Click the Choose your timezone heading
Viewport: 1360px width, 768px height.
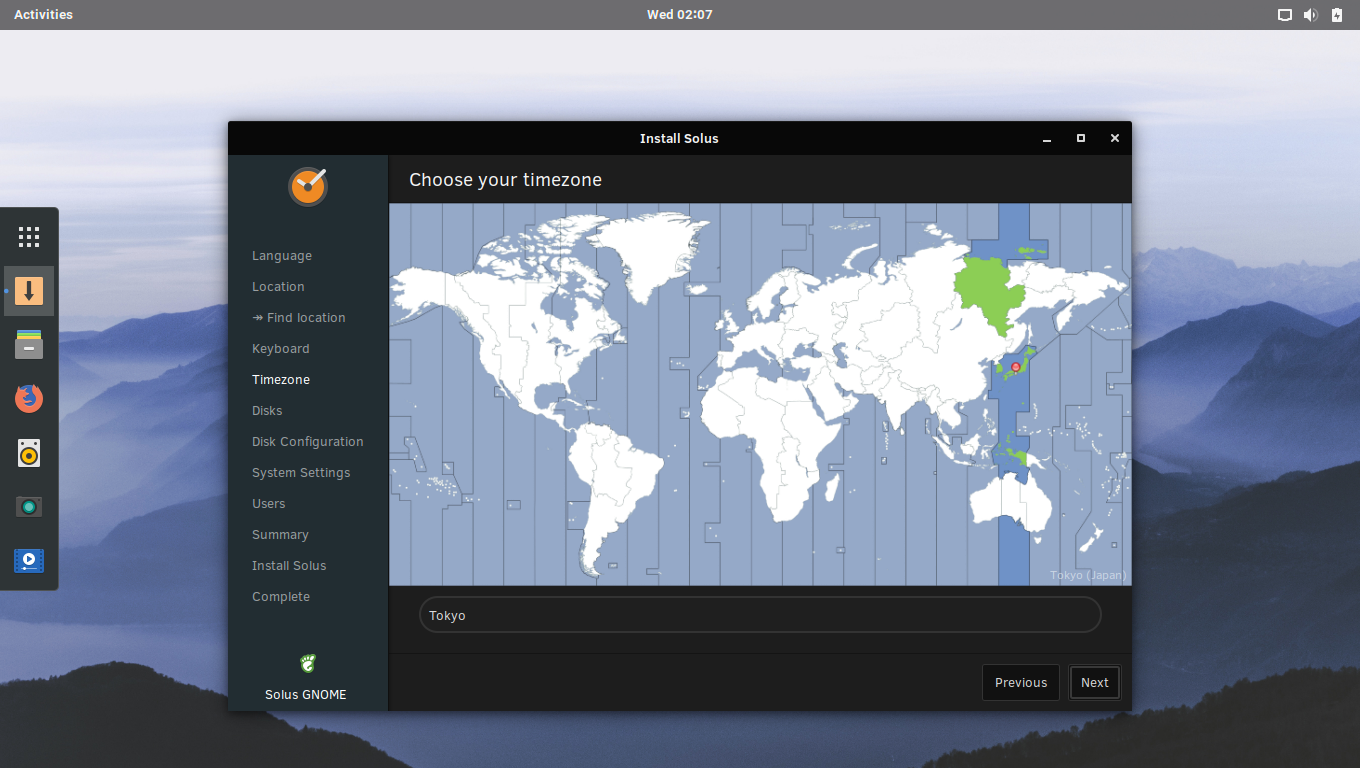point(505,180)
